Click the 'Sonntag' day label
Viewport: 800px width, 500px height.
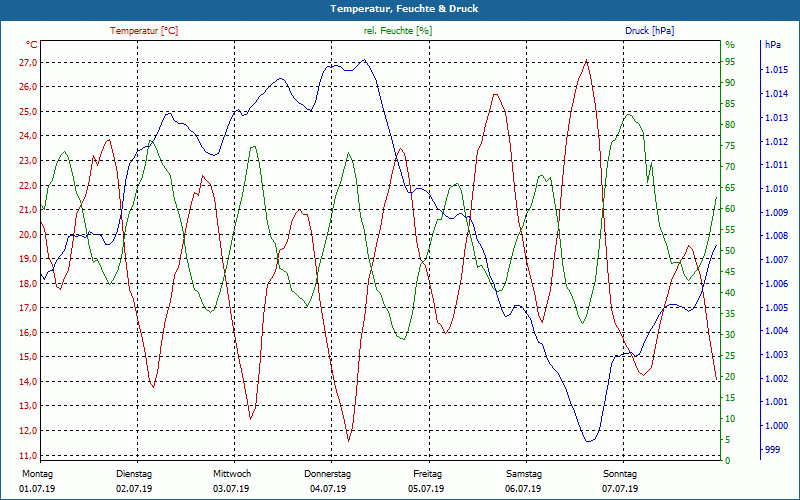[620, 474]
